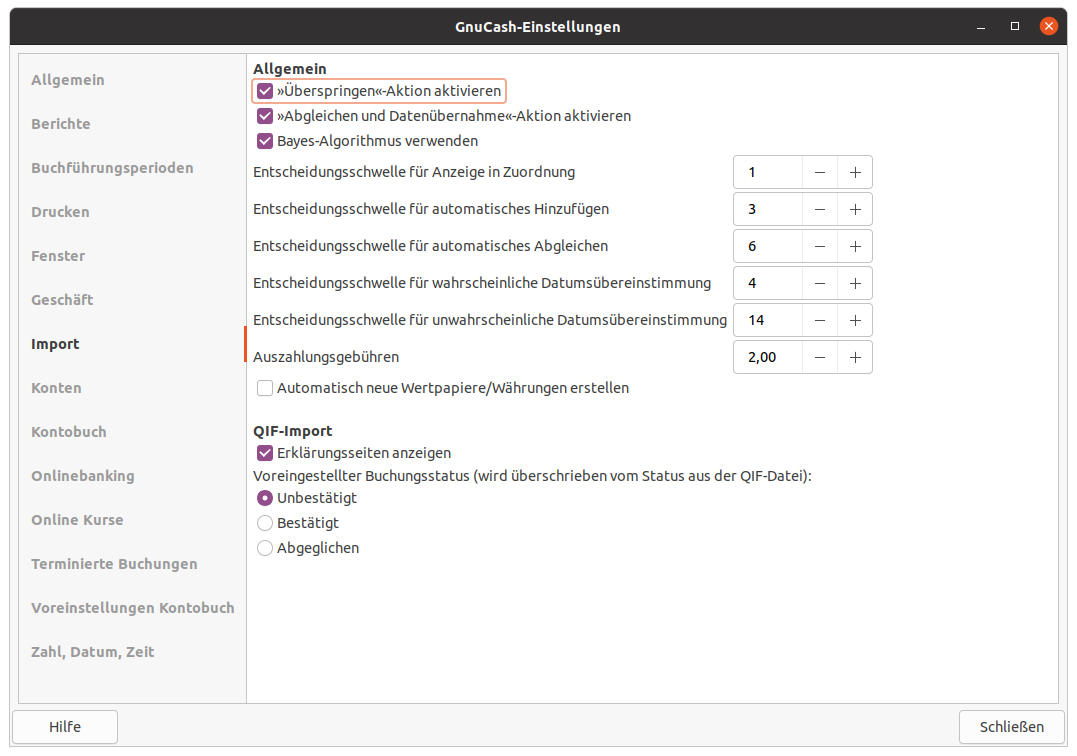Viewport: 1077px width, 756px height.
Task: Increase unwahrscheinliche Datumsübereinstimmung threshold
Action: click(x=855, y=320)
